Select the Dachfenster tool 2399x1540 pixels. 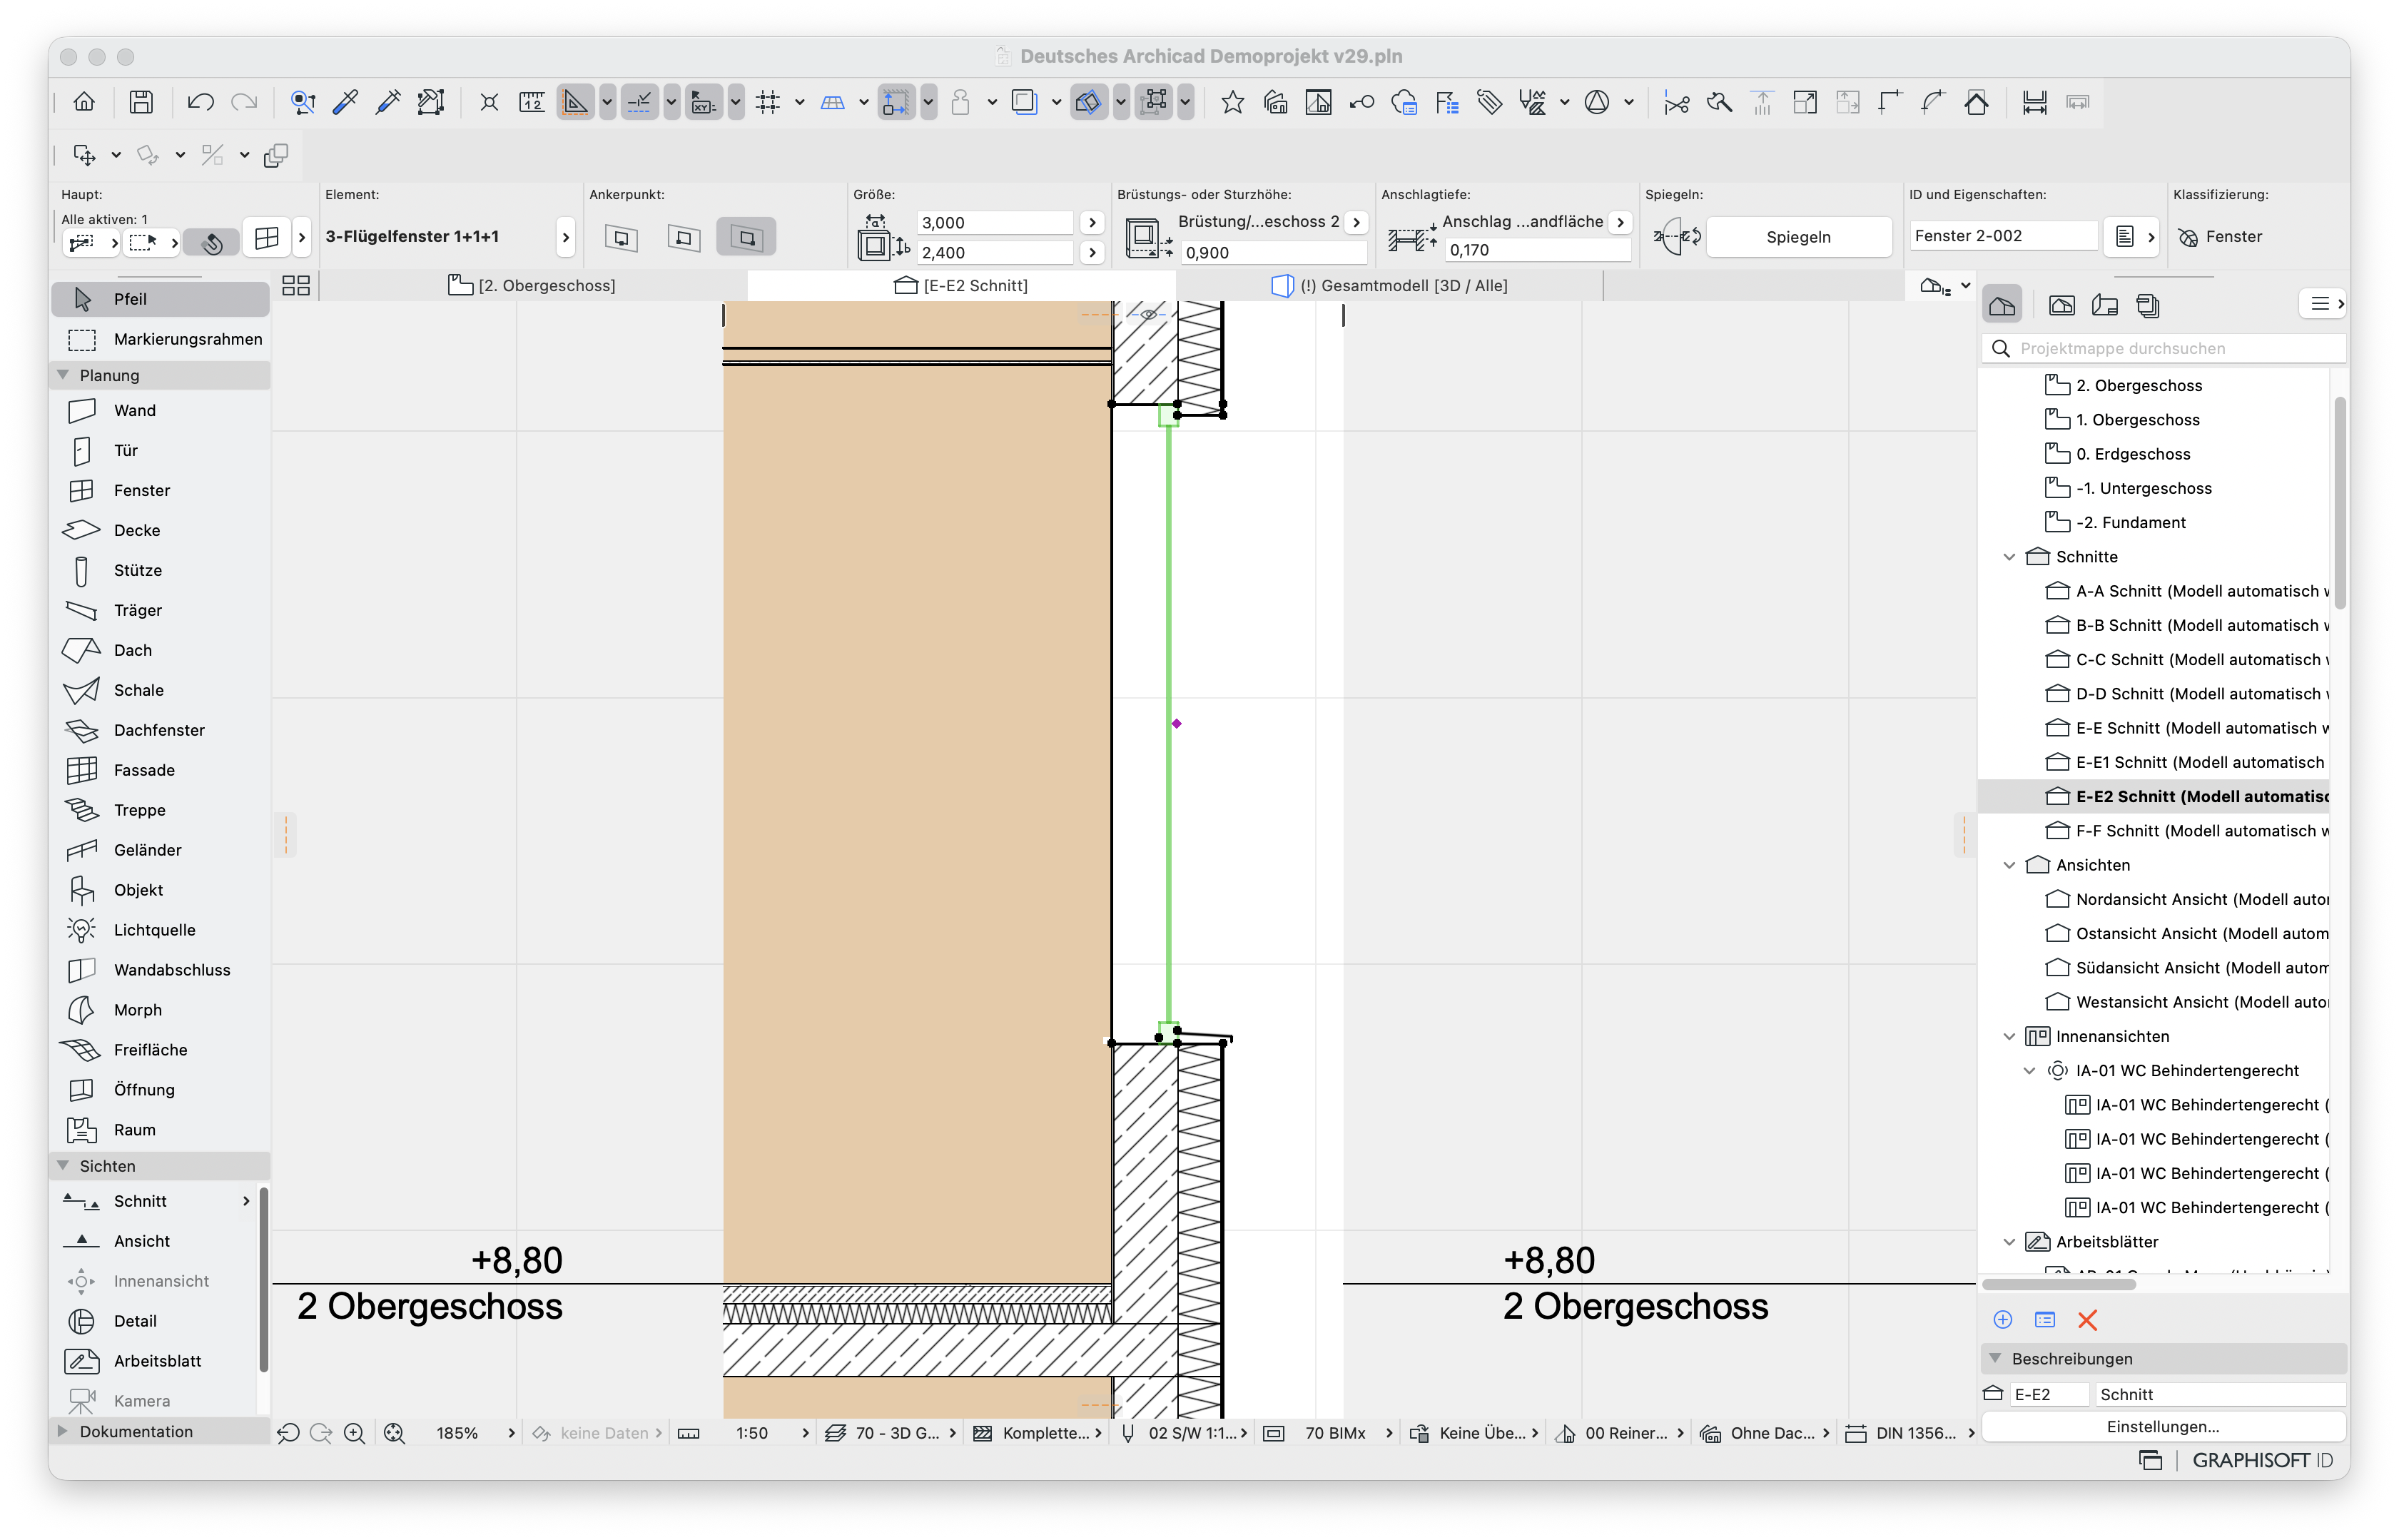160,730
